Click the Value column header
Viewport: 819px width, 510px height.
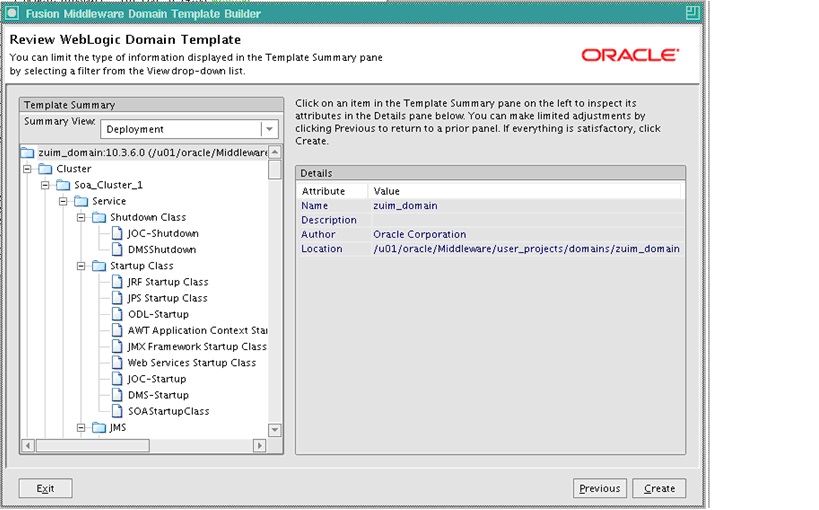pyautogui.click(x=525, y=191)
